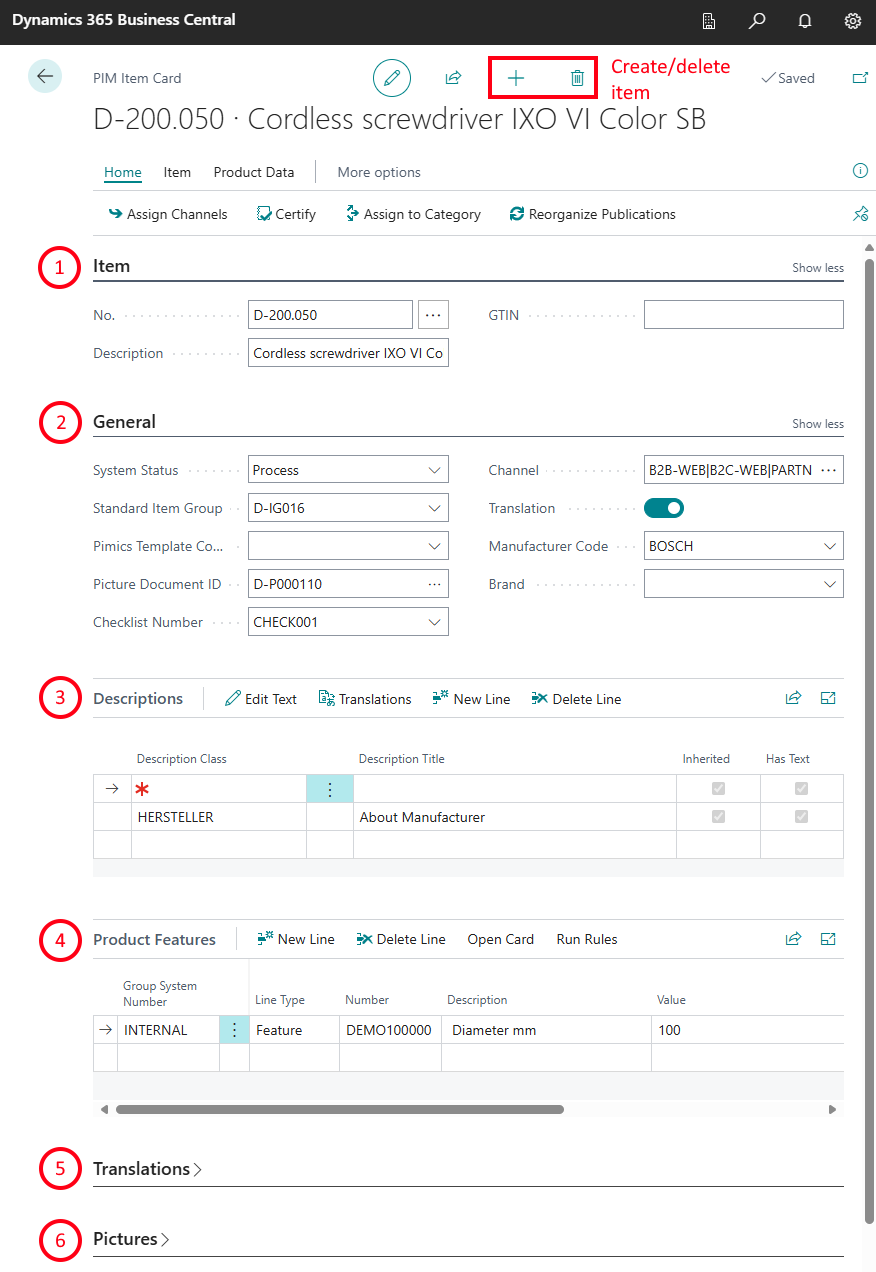This screenshot has width=876, height=1272.
Task: Expand the Pictures section
Action: (x=131, y=1239)
